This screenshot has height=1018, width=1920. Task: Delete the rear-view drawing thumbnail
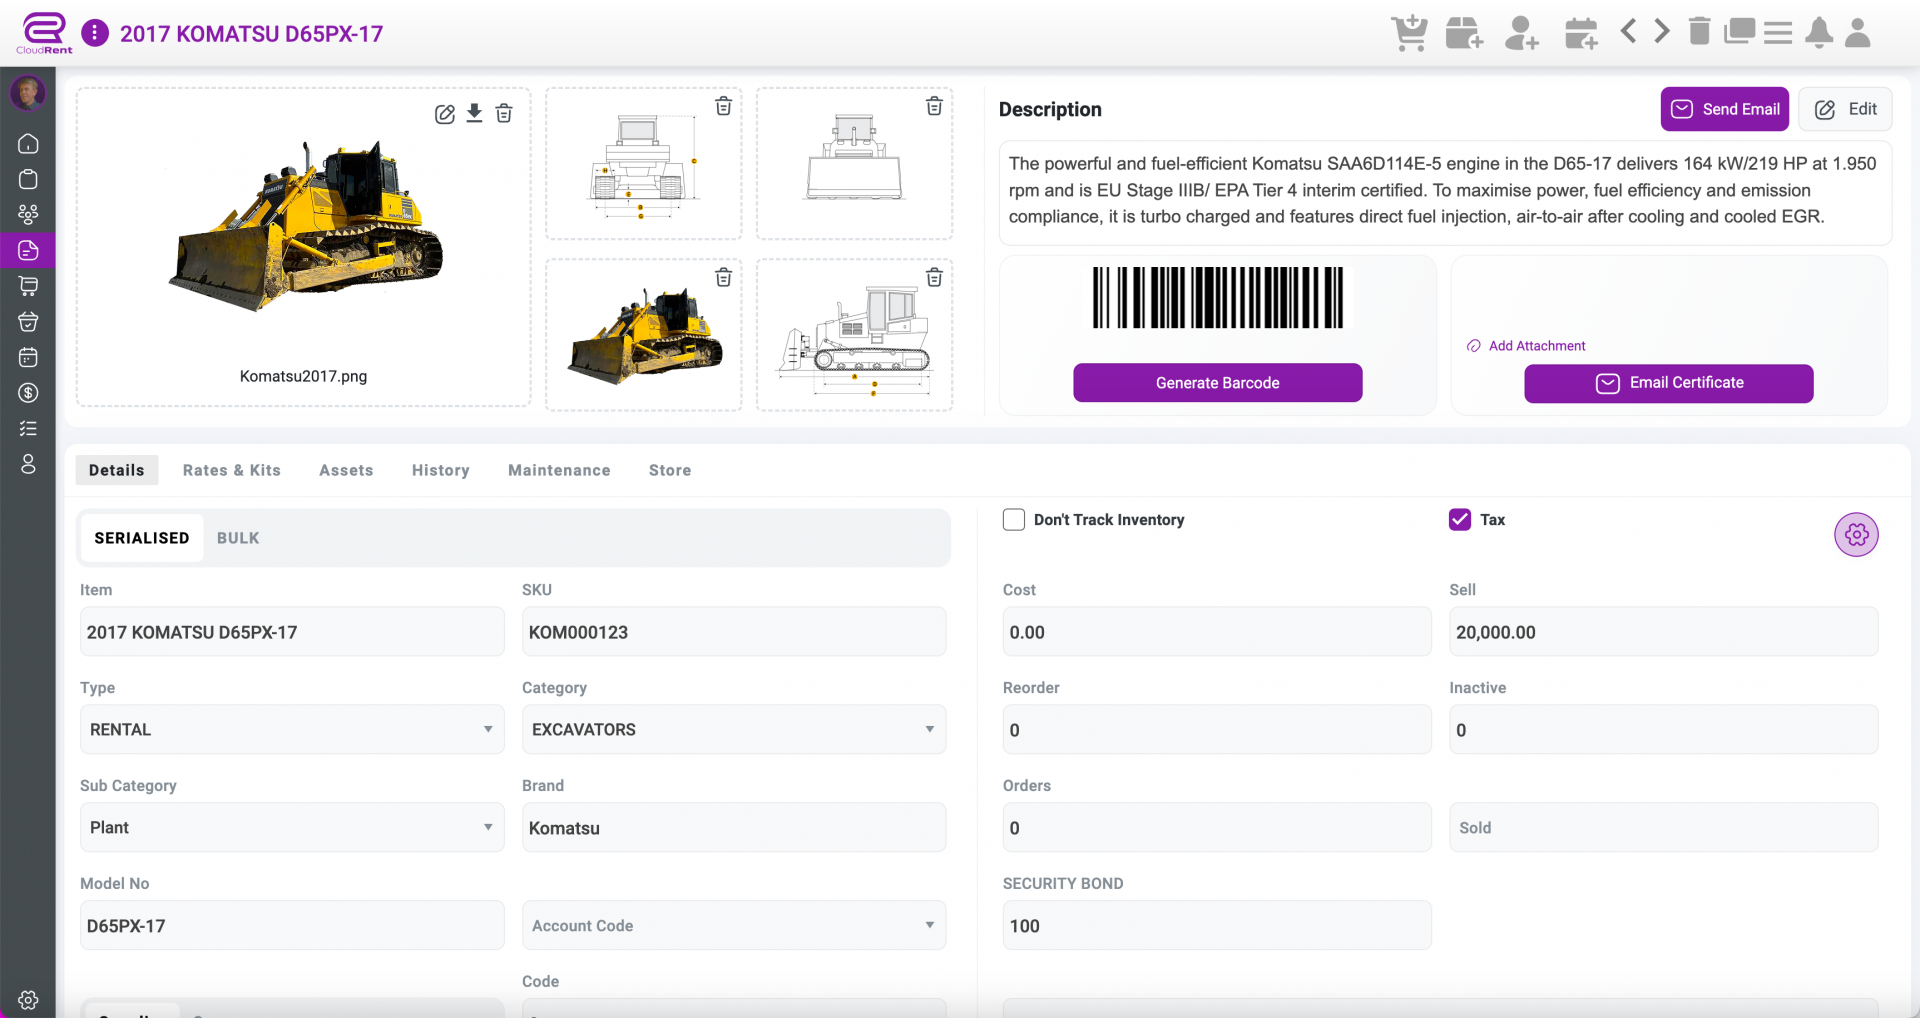pos(934,106)
